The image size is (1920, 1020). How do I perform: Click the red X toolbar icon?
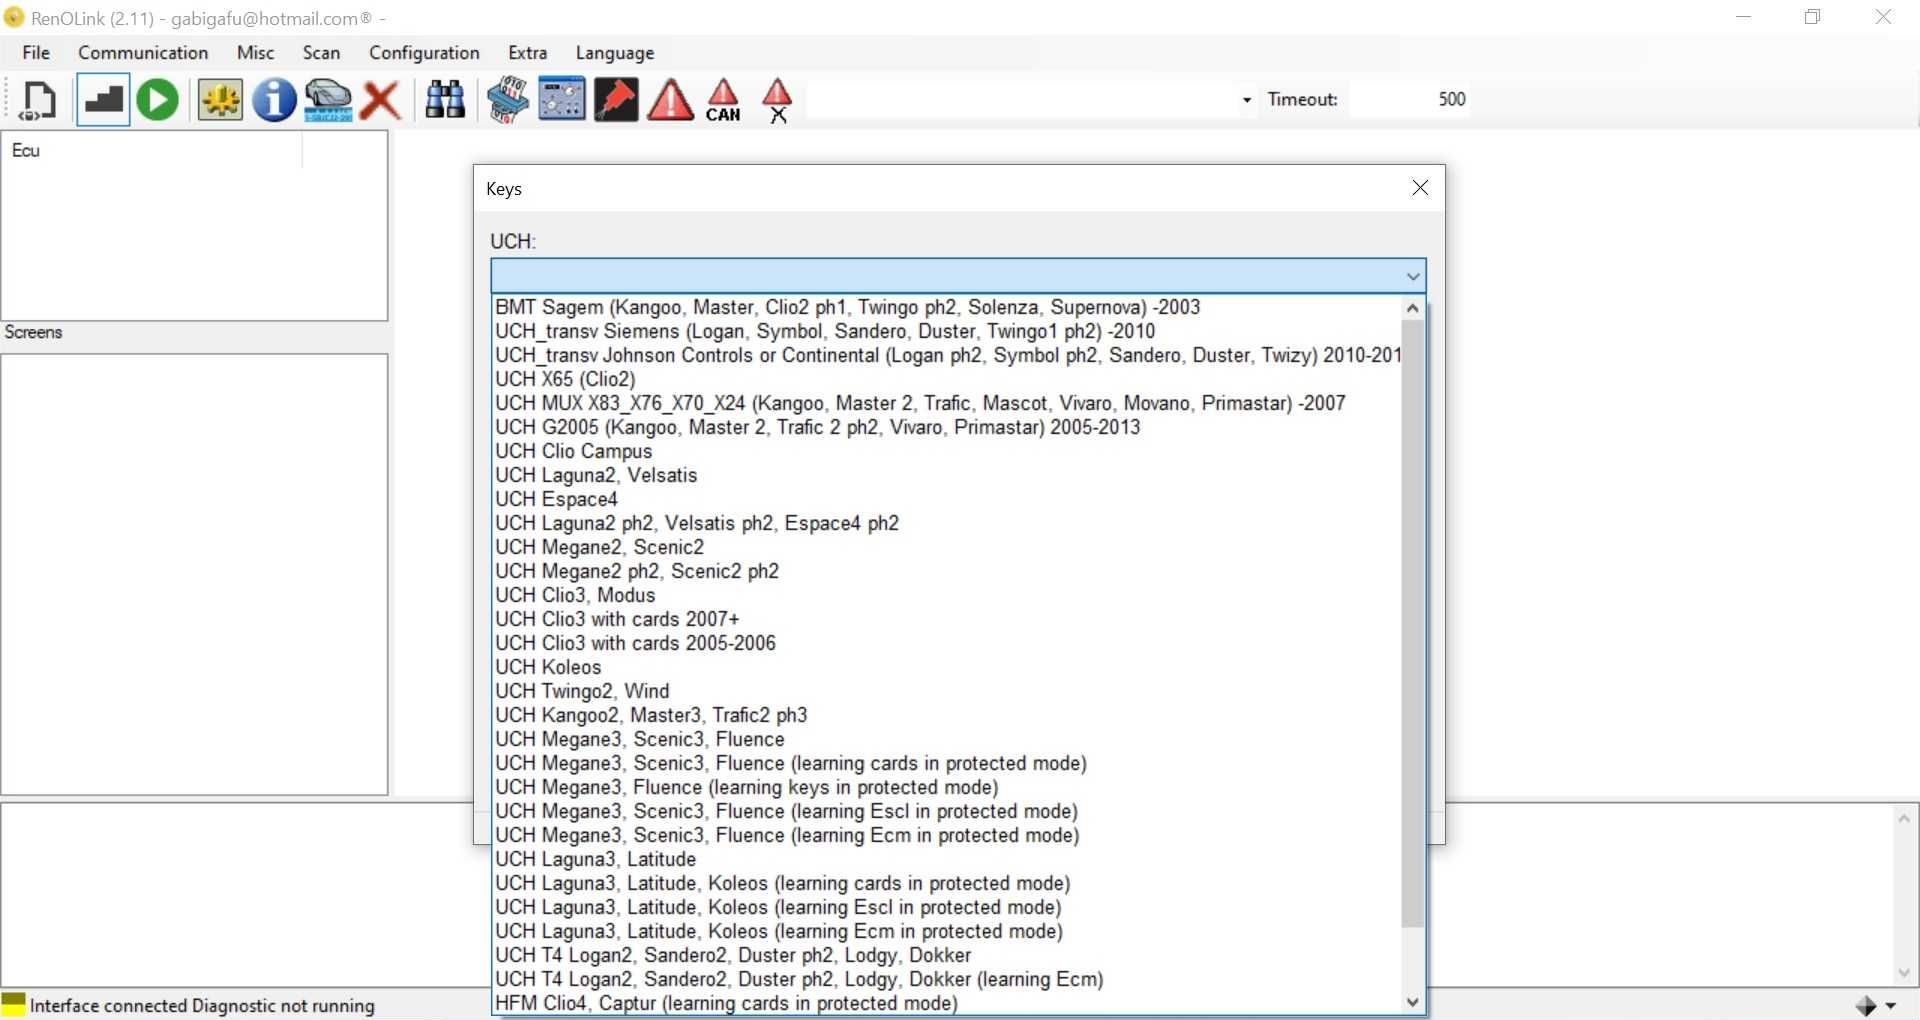[x=380, y=100]
